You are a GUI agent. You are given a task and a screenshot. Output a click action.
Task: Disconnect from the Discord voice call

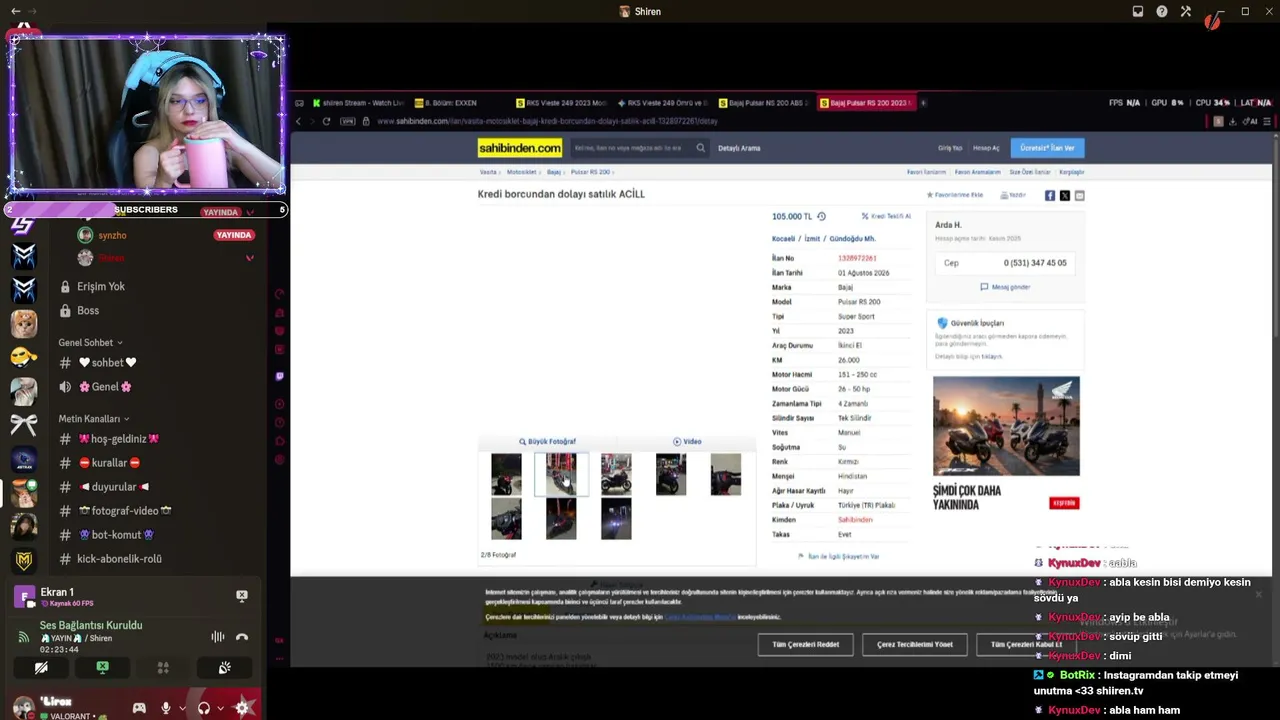(x=241, y=637)
